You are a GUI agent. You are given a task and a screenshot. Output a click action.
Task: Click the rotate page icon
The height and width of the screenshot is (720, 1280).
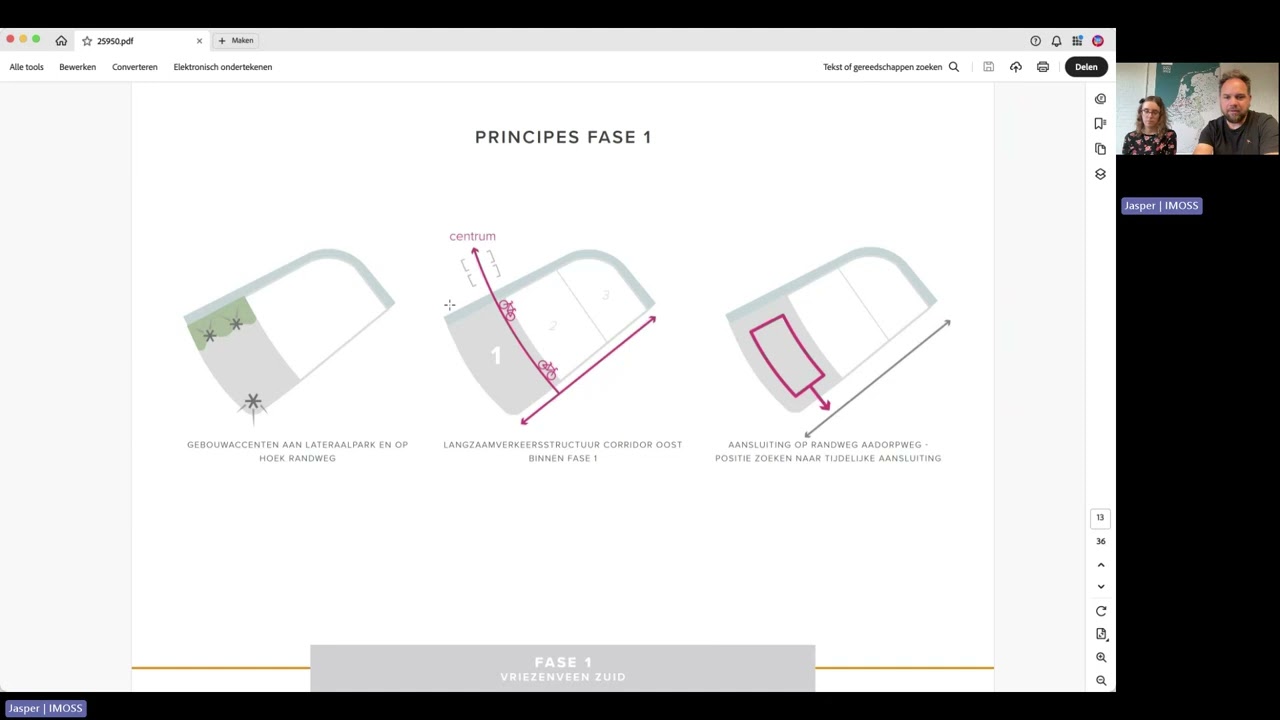pos(1101,611)
